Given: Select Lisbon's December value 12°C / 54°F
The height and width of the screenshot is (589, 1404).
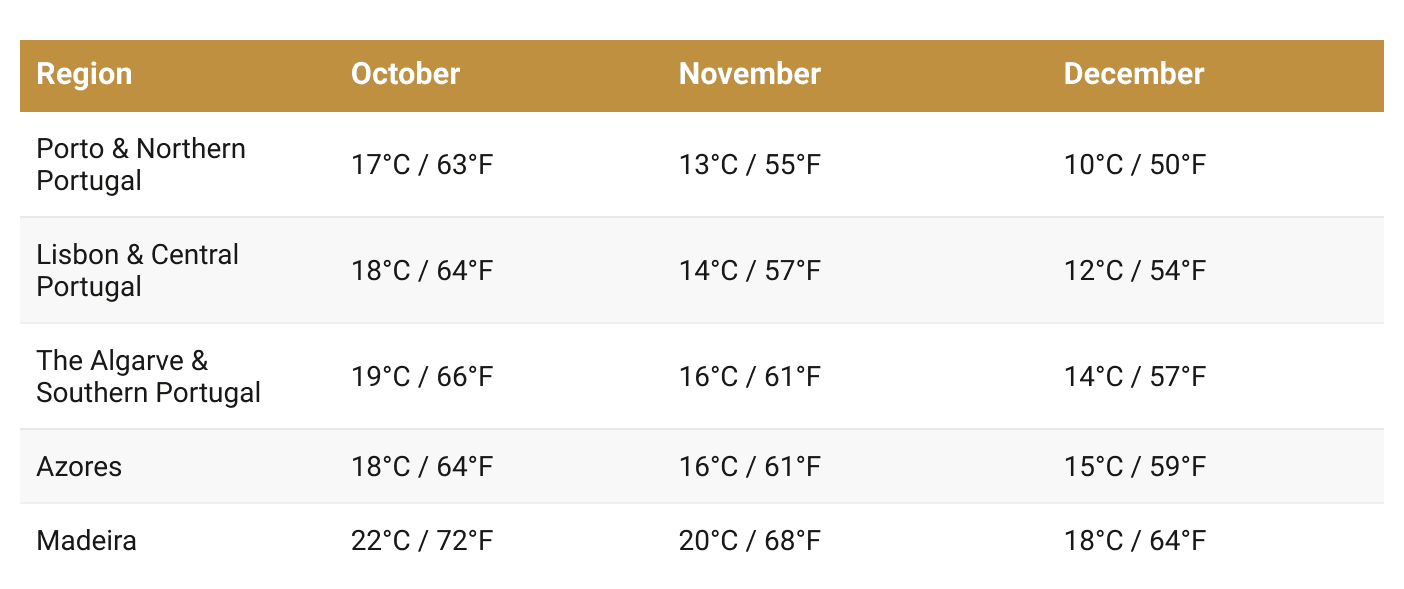Looking at the screenshot, I should coord(1134,271).
